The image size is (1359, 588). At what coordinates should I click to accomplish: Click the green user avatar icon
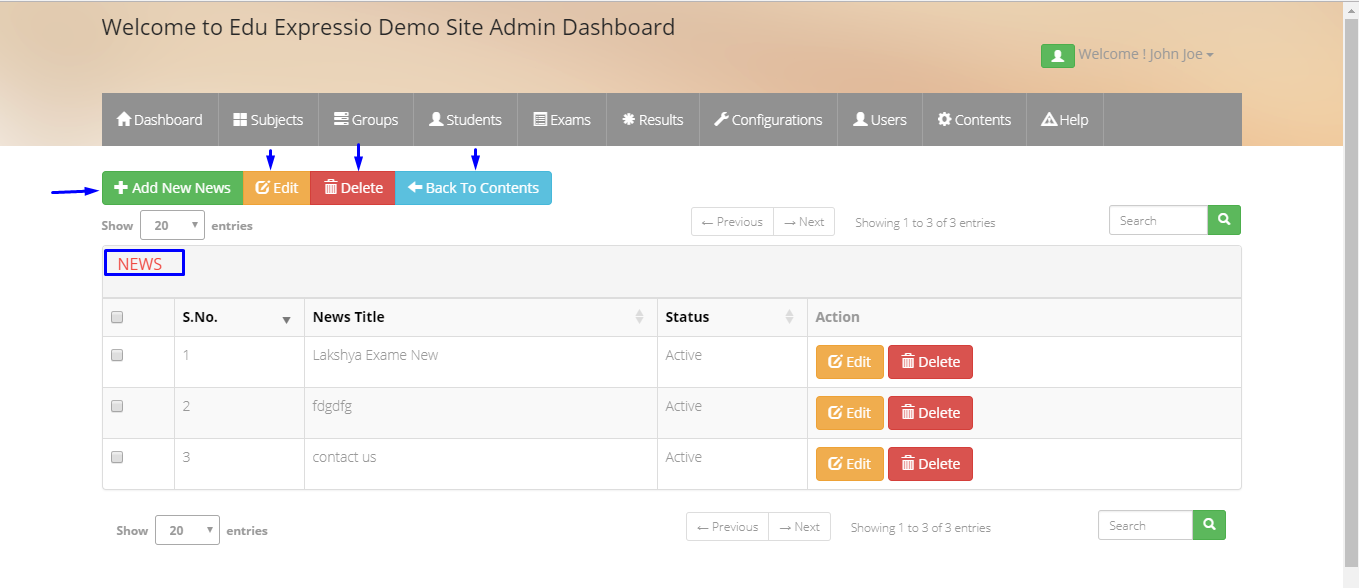1057,55
